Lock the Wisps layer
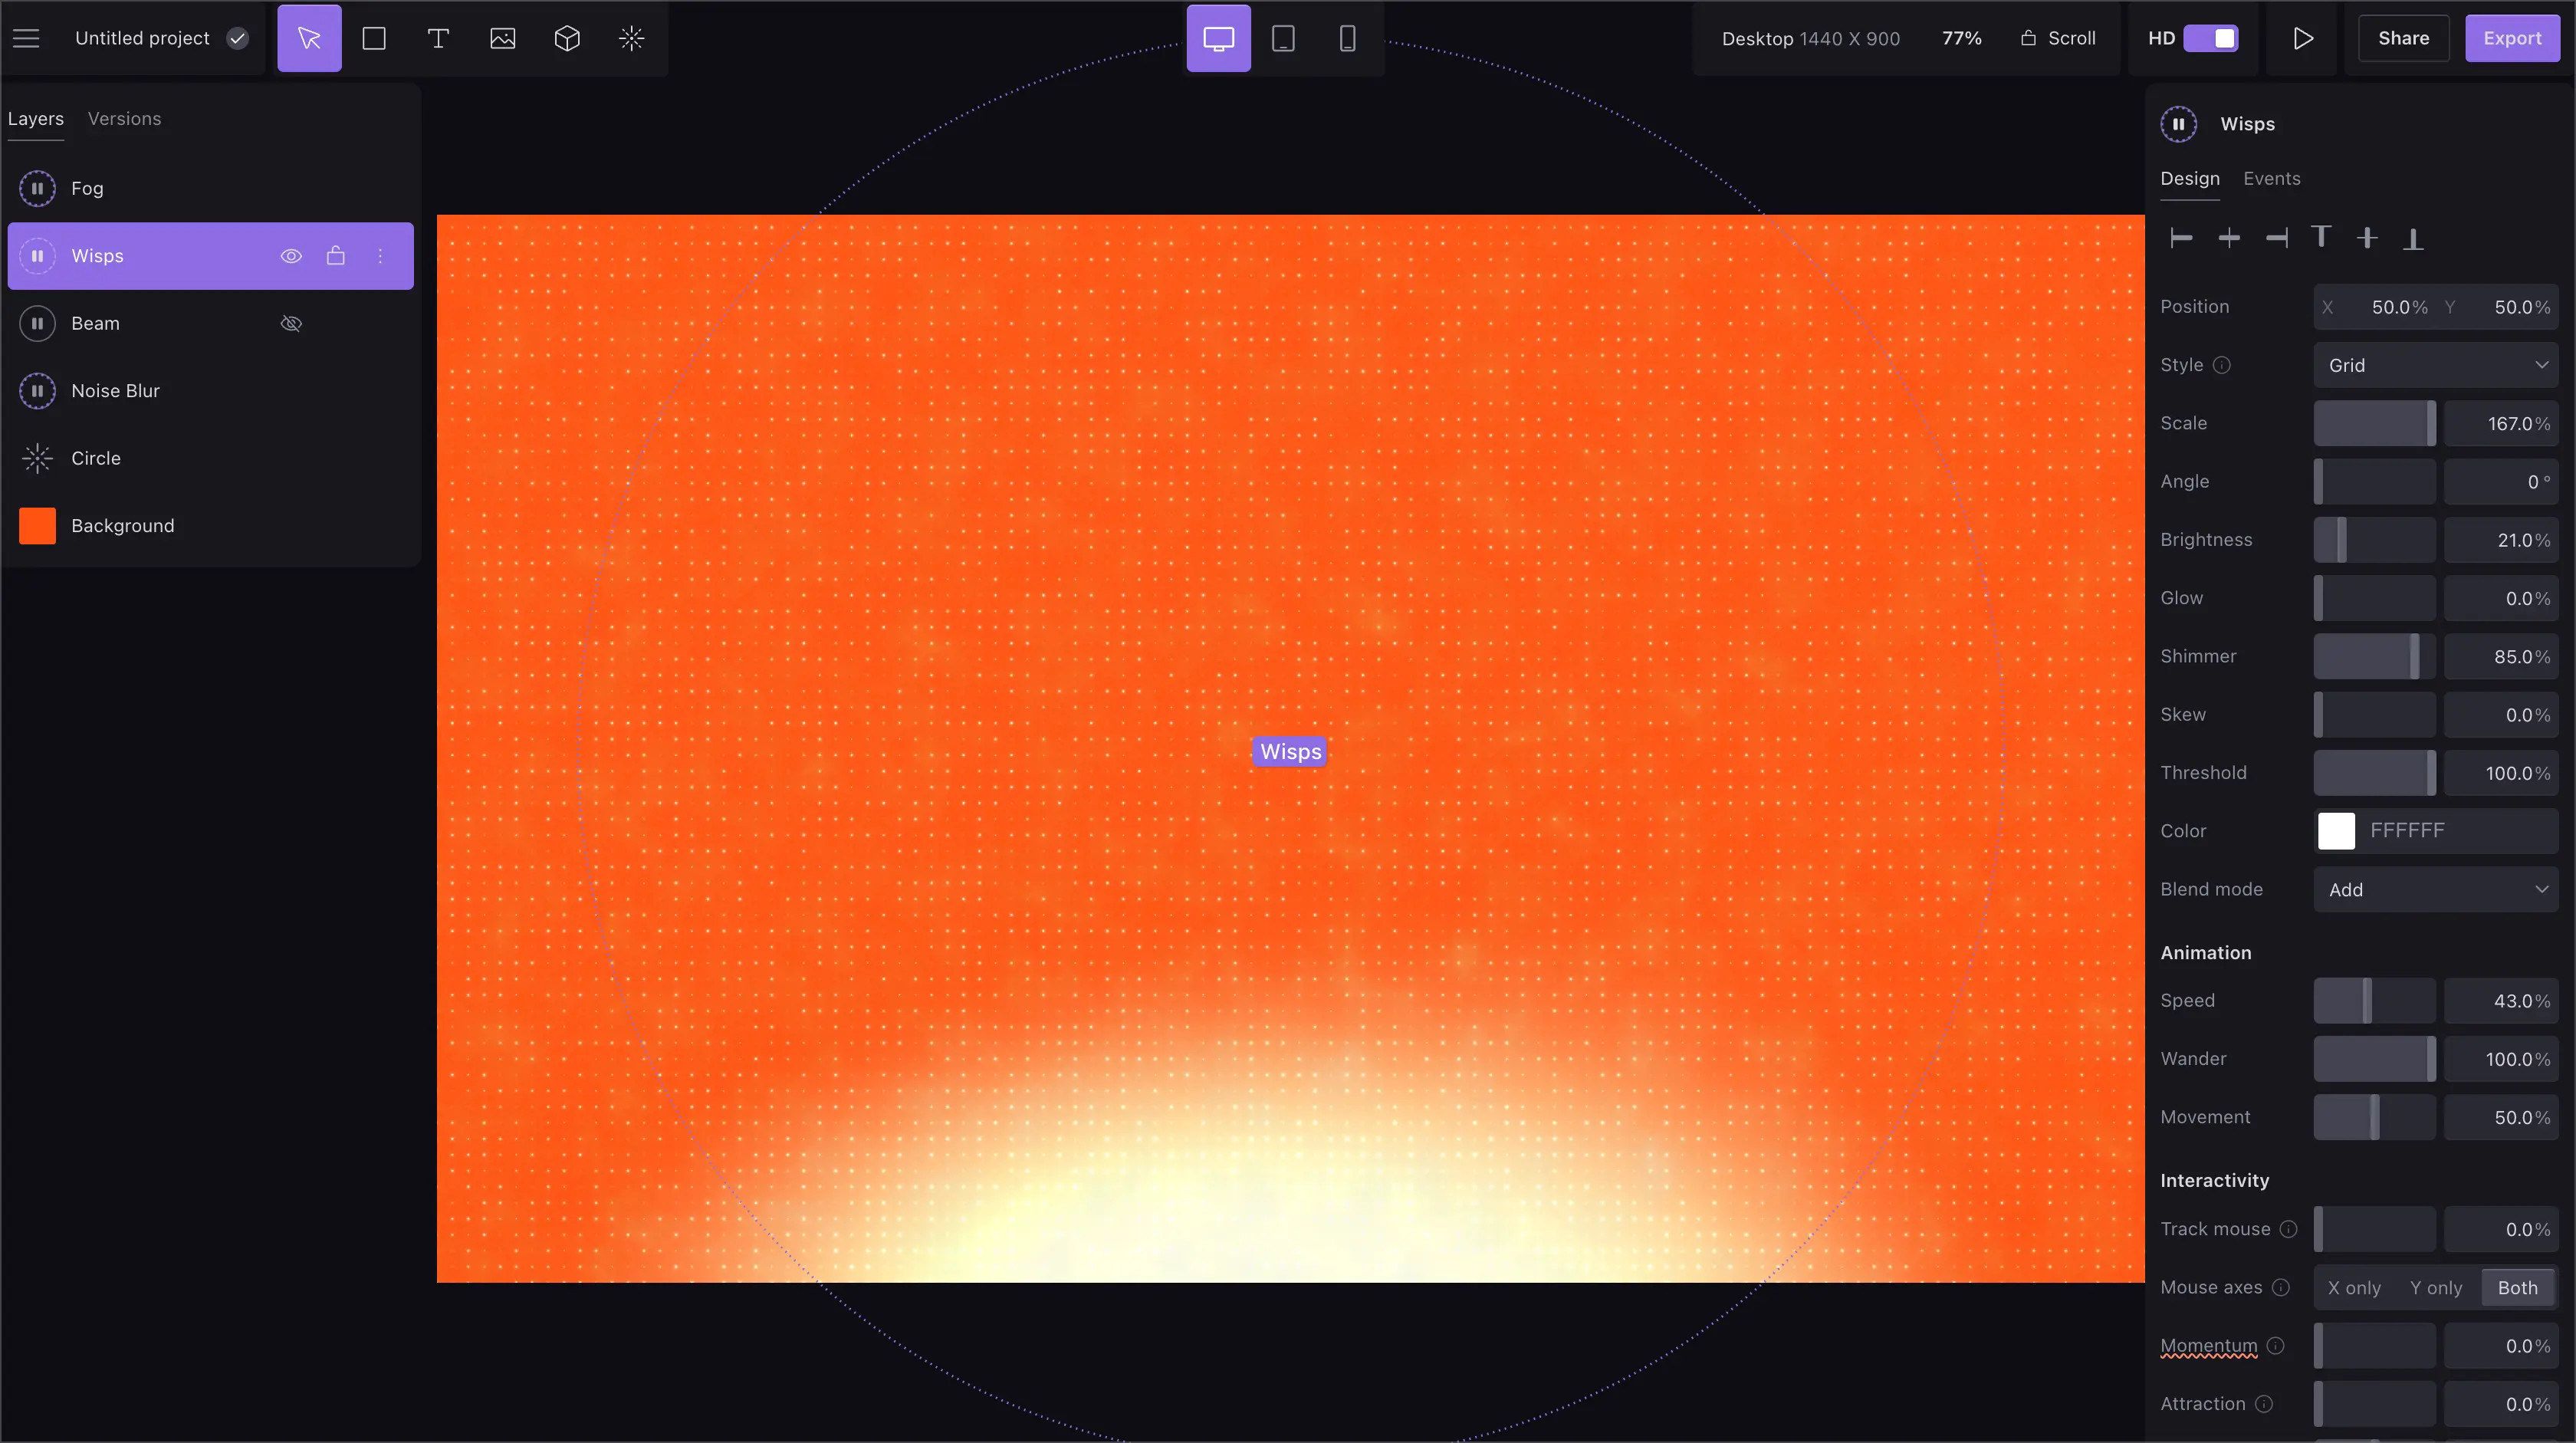The height and width of the screenshot is (1443, 2576). point(336,256)
